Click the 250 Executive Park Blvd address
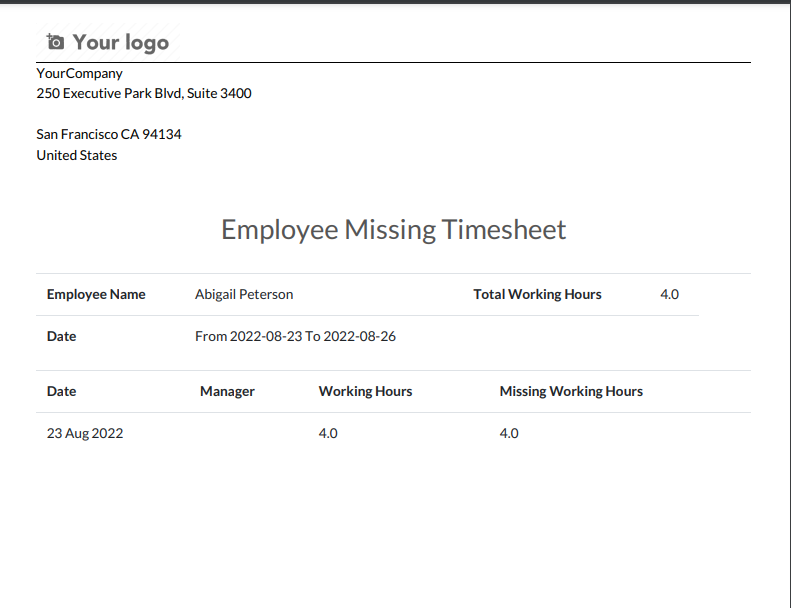 tap(144, 93)
